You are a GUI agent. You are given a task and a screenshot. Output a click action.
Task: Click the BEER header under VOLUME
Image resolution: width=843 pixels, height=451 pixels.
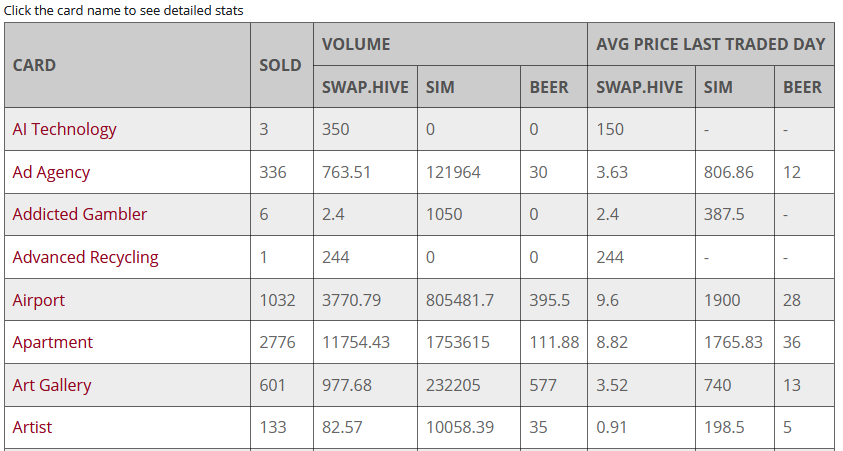549,87
